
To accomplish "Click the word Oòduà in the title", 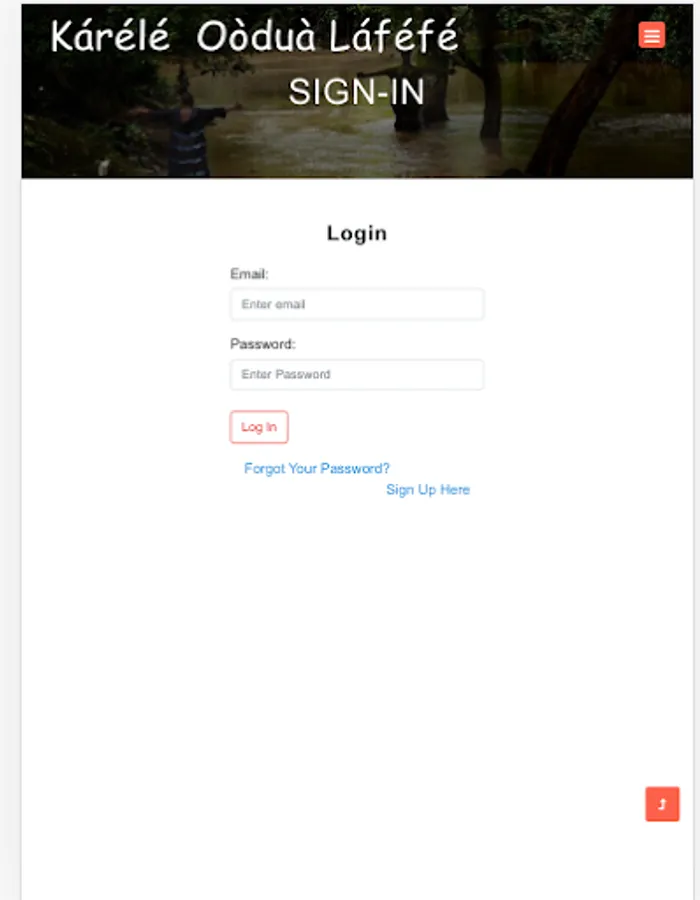I will click(x=256, y=36).
